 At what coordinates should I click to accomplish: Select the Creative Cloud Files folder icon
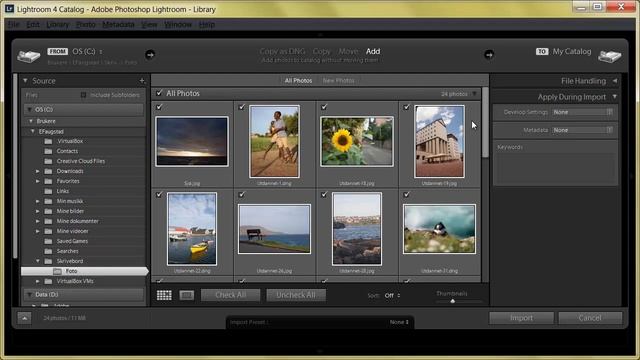click(48, 161)
